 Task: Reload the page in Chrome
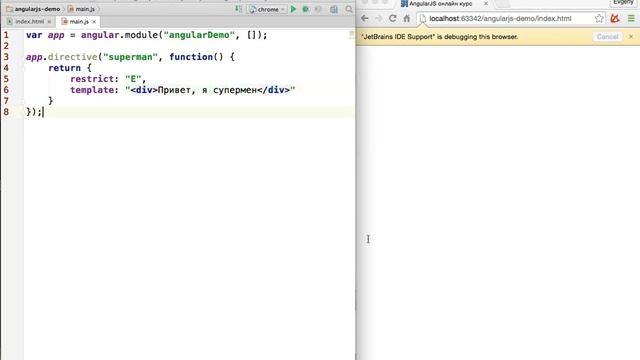click(x=393, y=18)
